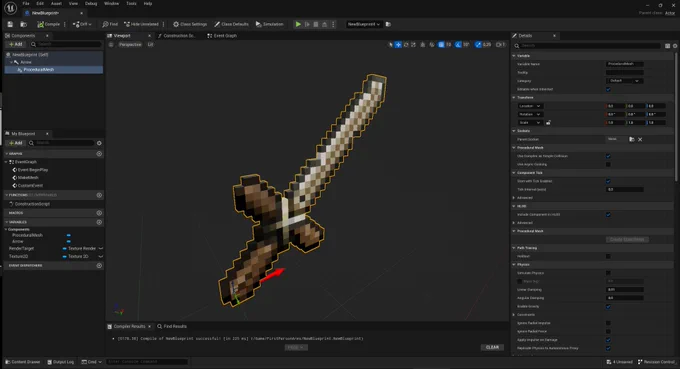Toggle grid snapping in viewport
Screen dimensions: 680x369
[x=441, y=45]
